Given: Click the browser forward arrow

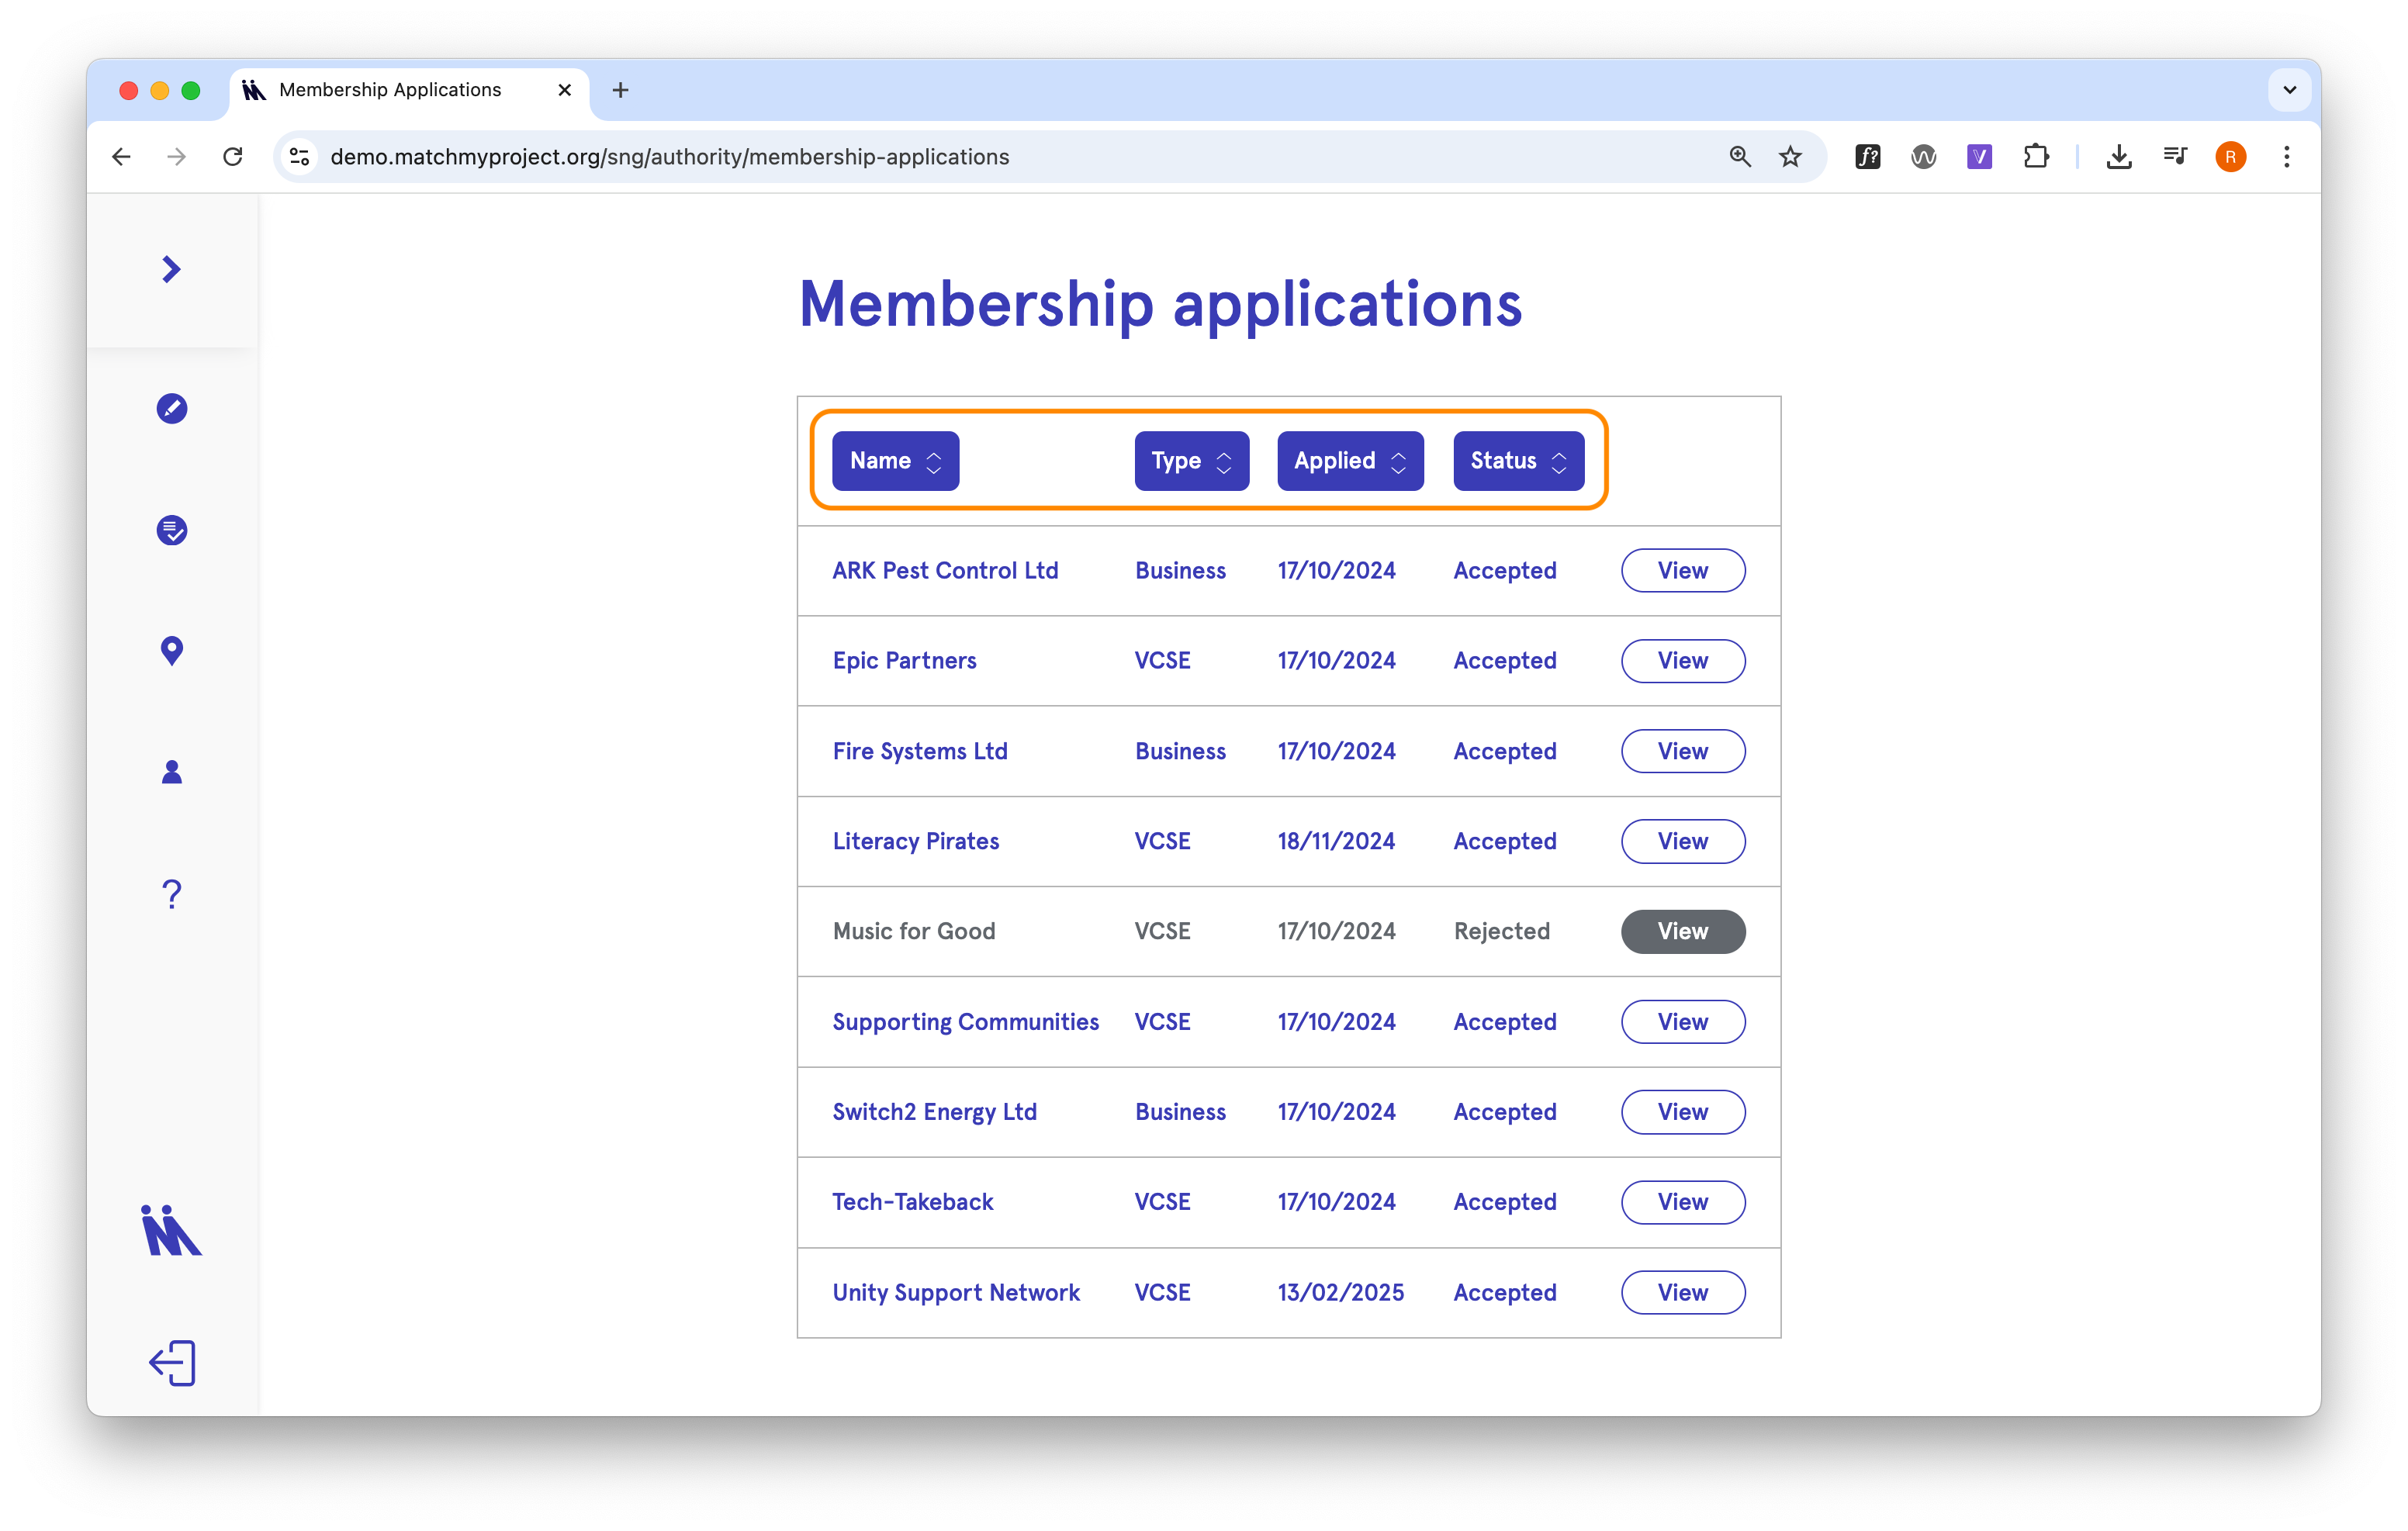Looking at the screenshot, I should 177,157.
